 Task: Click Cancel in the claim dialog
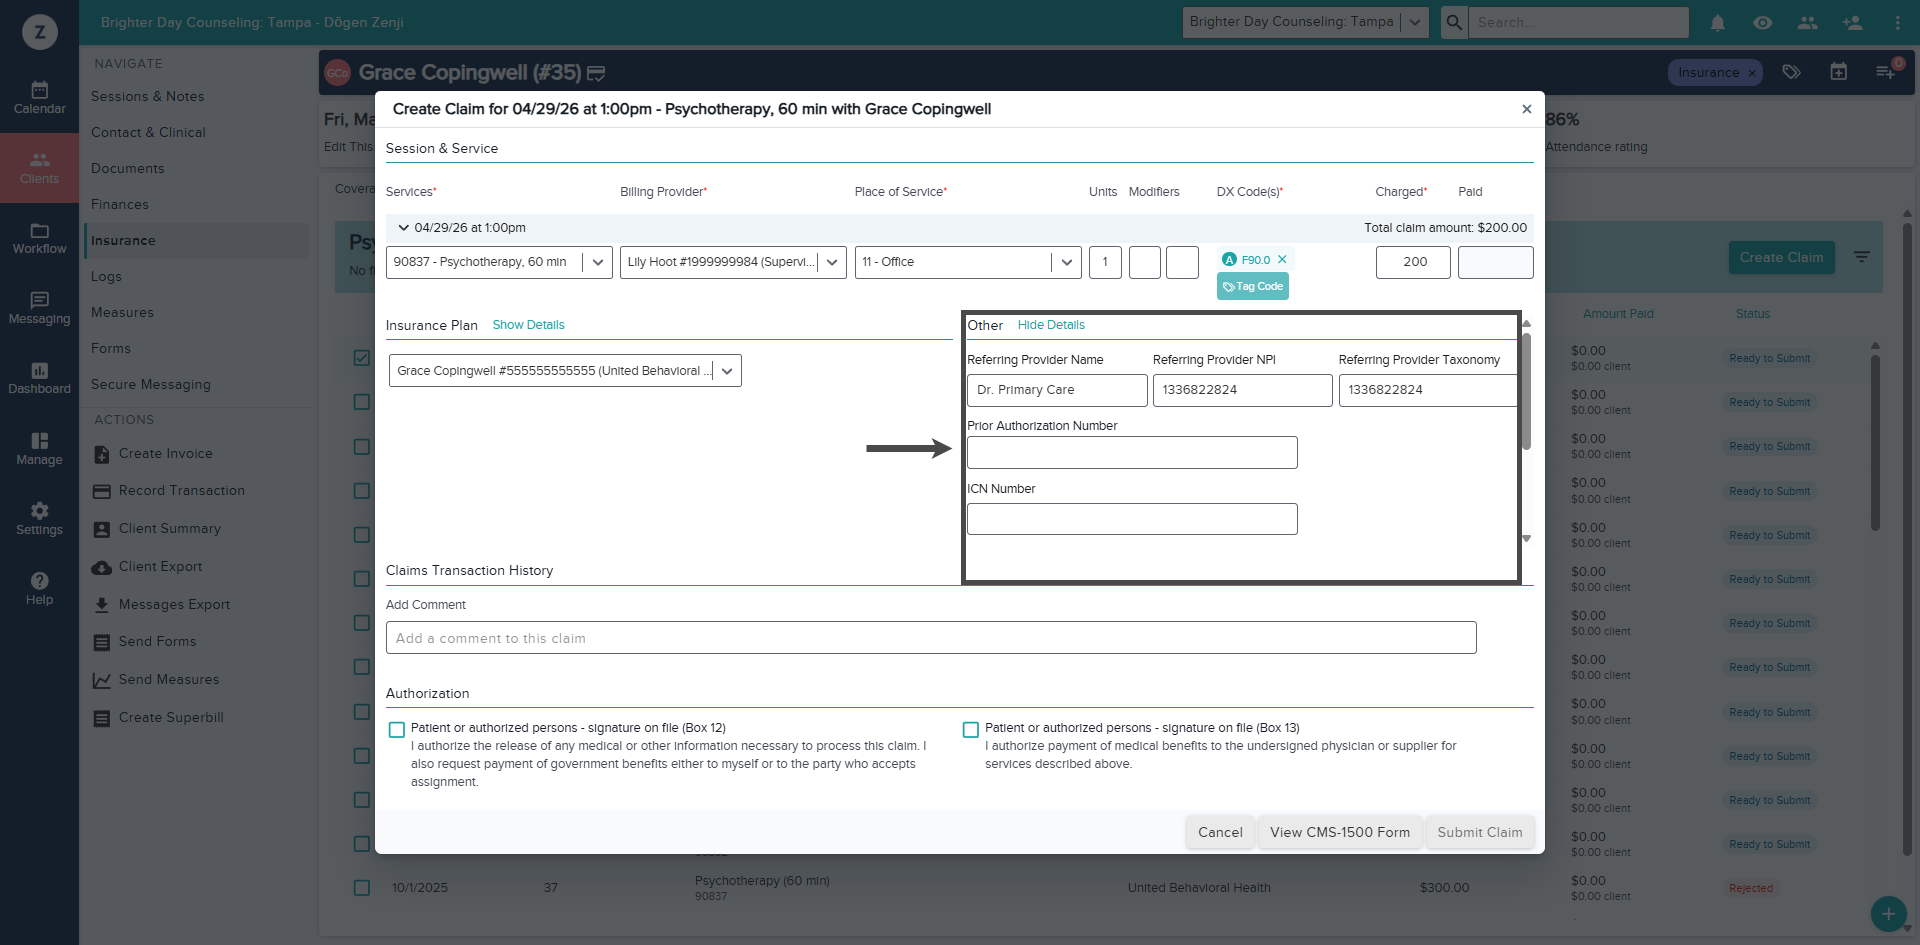(x=1220, y=832)
